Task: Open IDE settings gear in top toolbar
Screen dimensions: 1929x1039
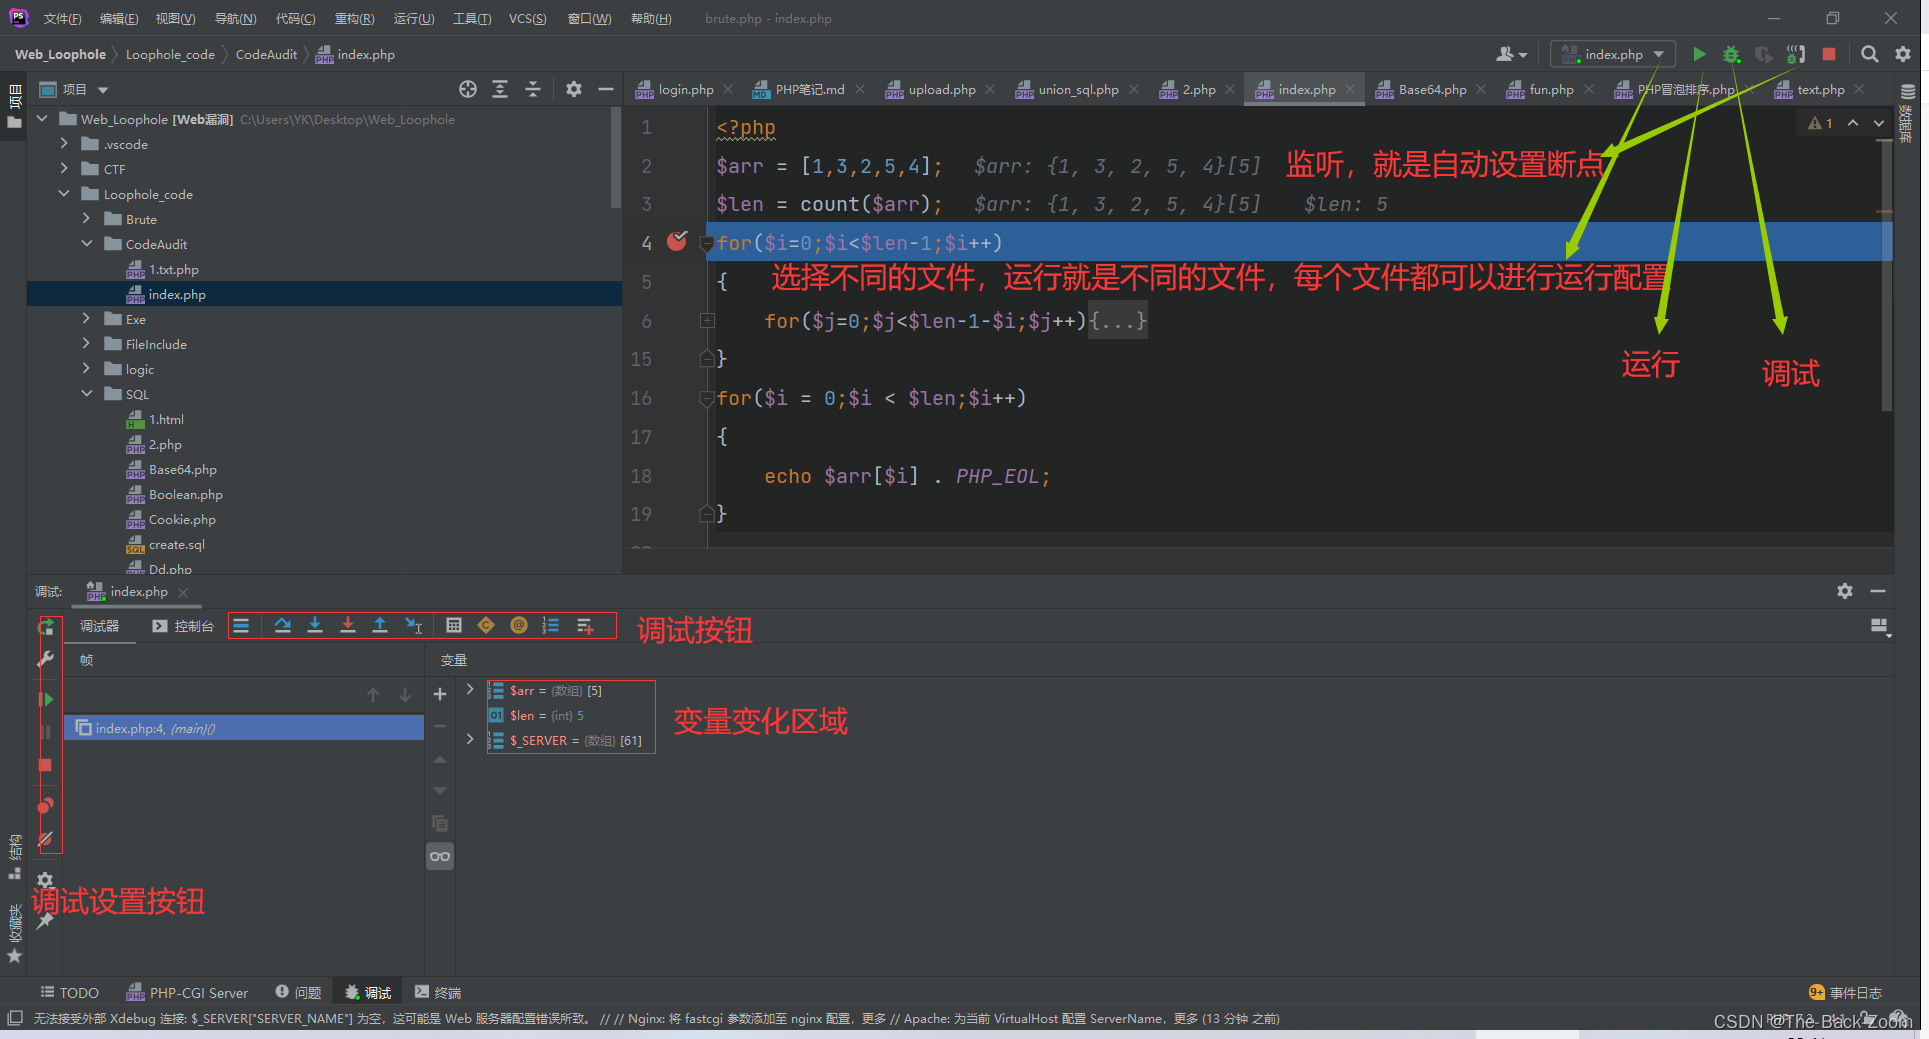Action: (x=1903, y=54)
